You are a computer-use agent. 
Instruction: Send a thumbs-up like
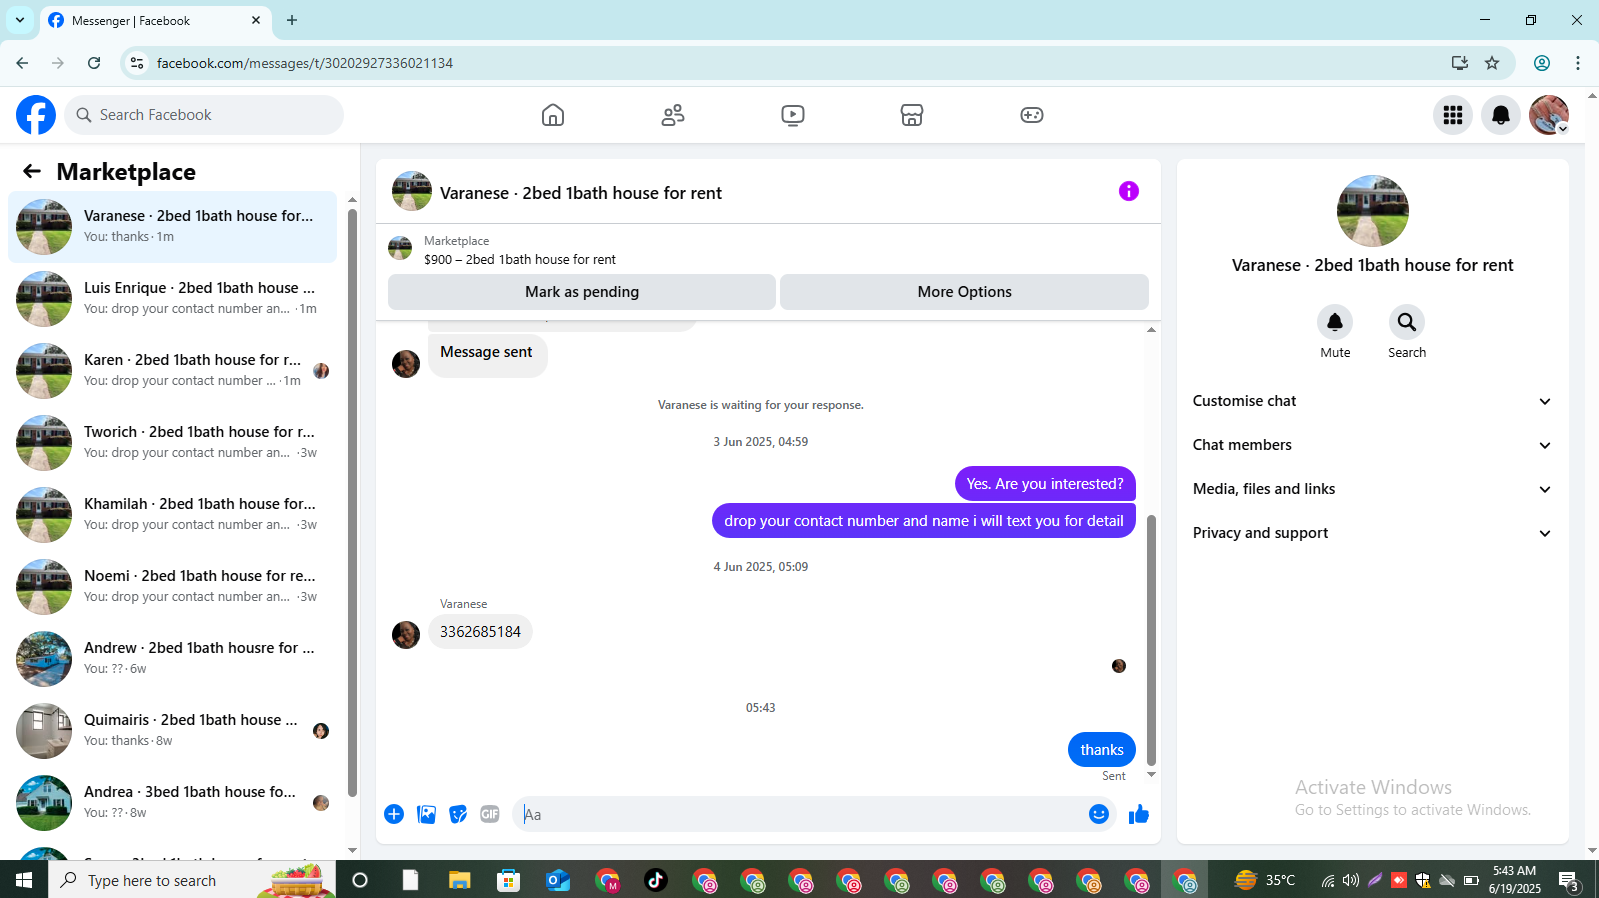pyautogui.click(x=1139, y=814)
